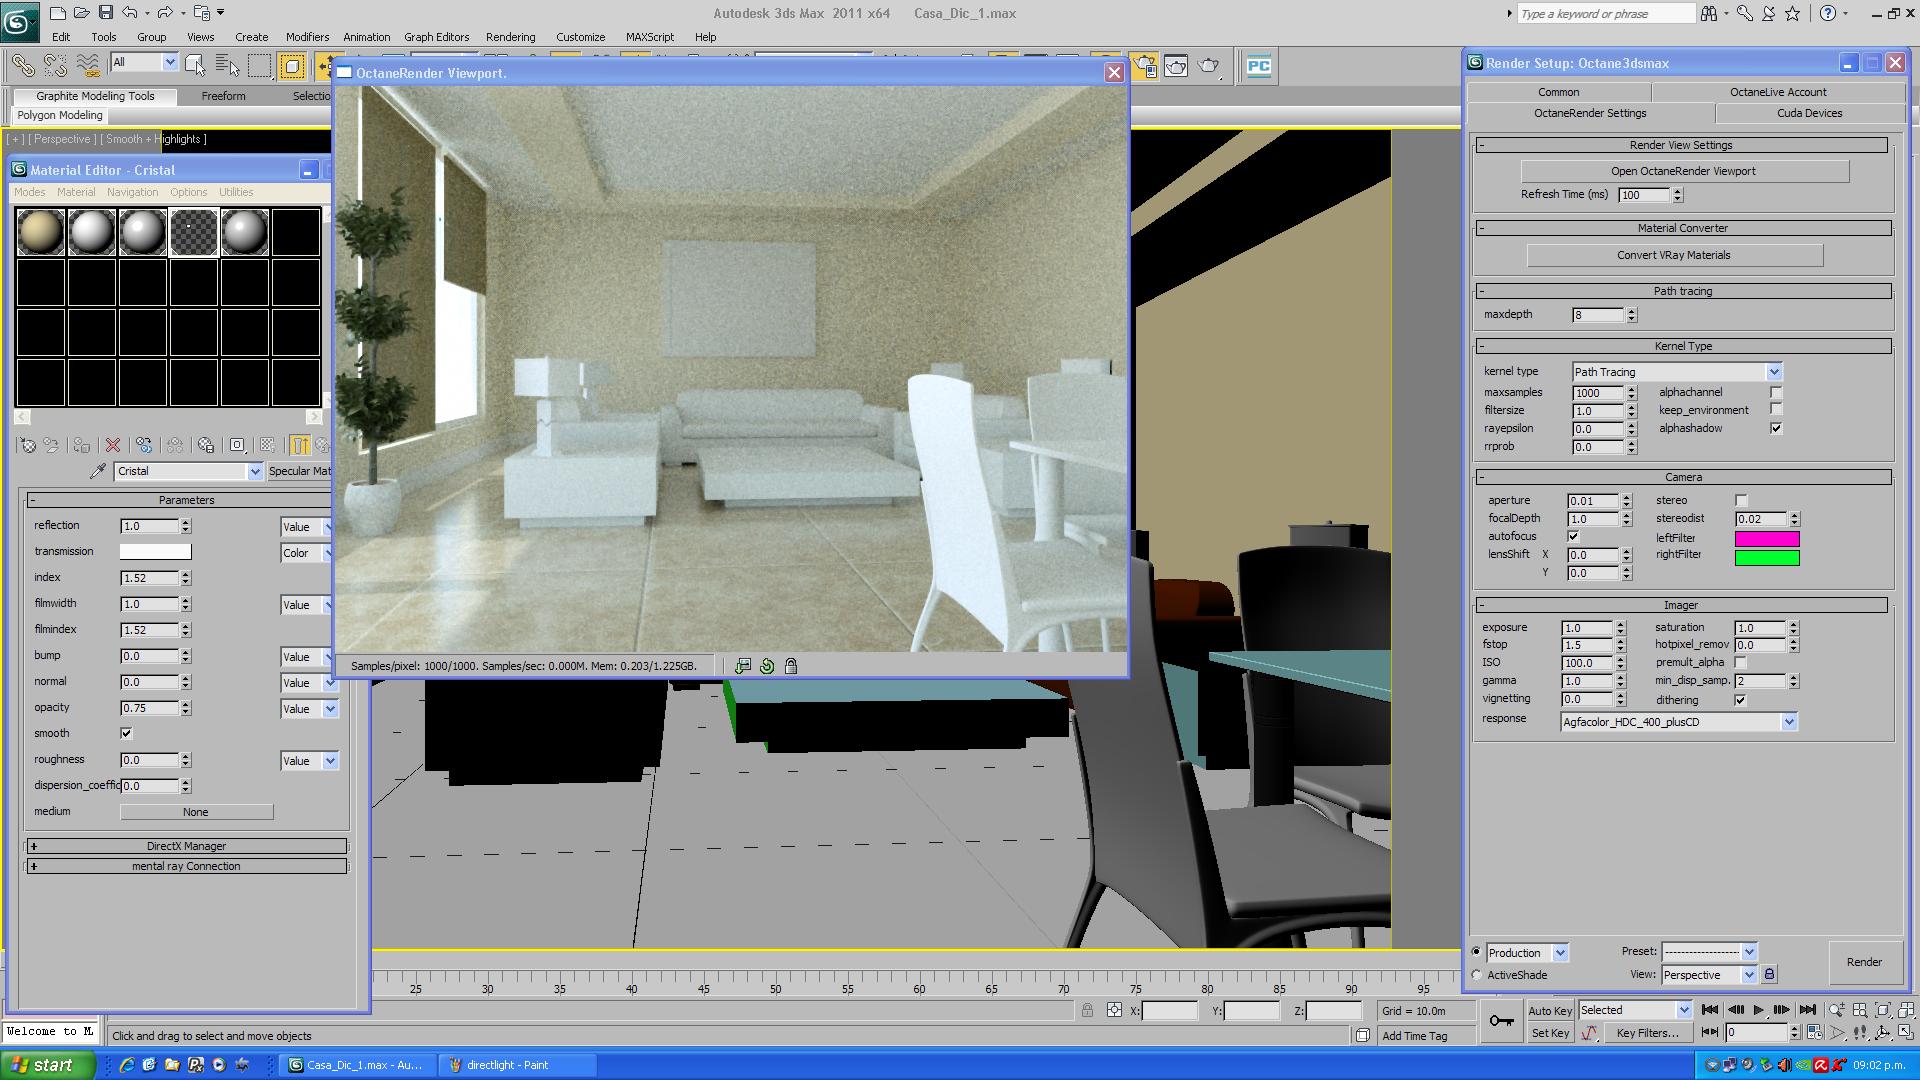Click the Select by Name tool
This screenshot has width=1920, height=1080.
[228, 66]
